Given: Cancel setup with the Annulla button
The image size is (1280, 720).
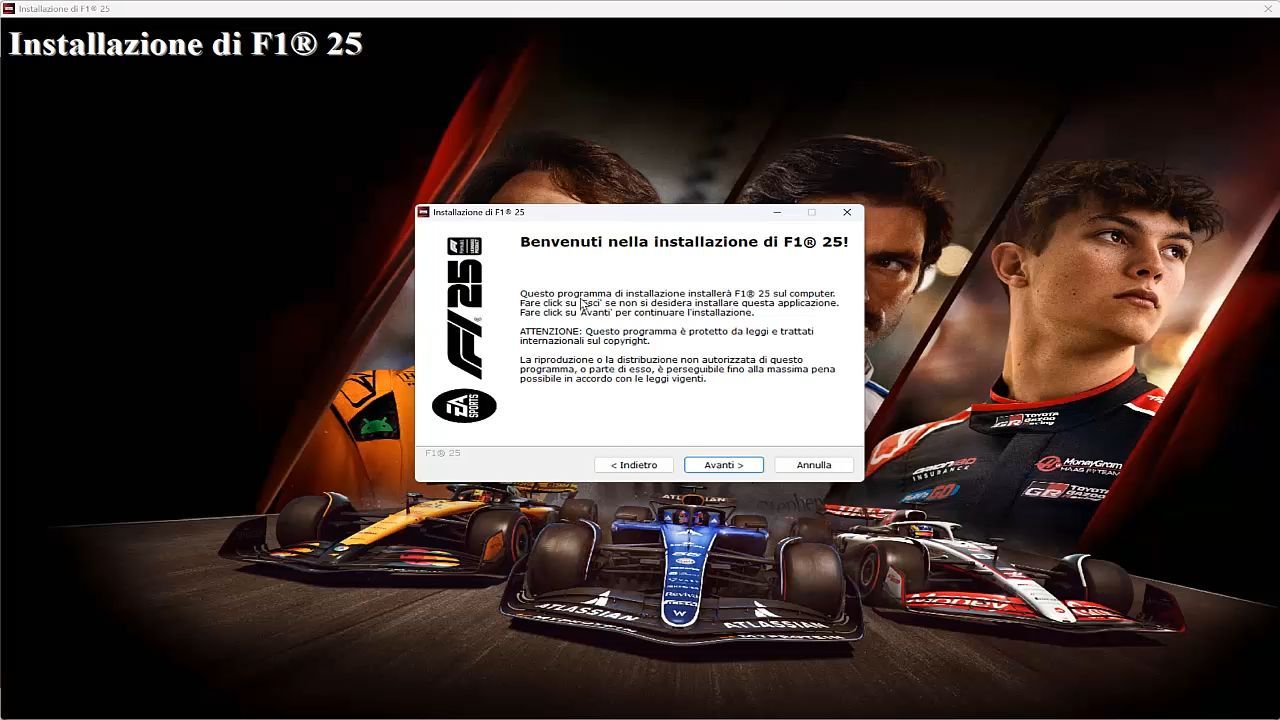Looking at the screenshot, I should (814, 465).
